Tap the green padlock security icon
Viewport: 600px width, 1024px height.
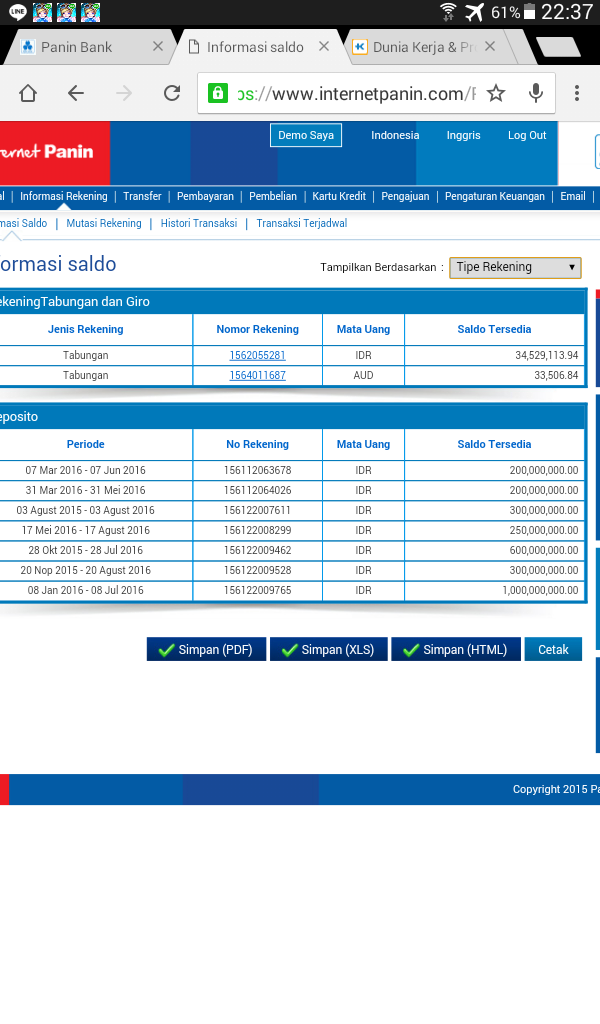pyautogui.click(x=217, y=93)
